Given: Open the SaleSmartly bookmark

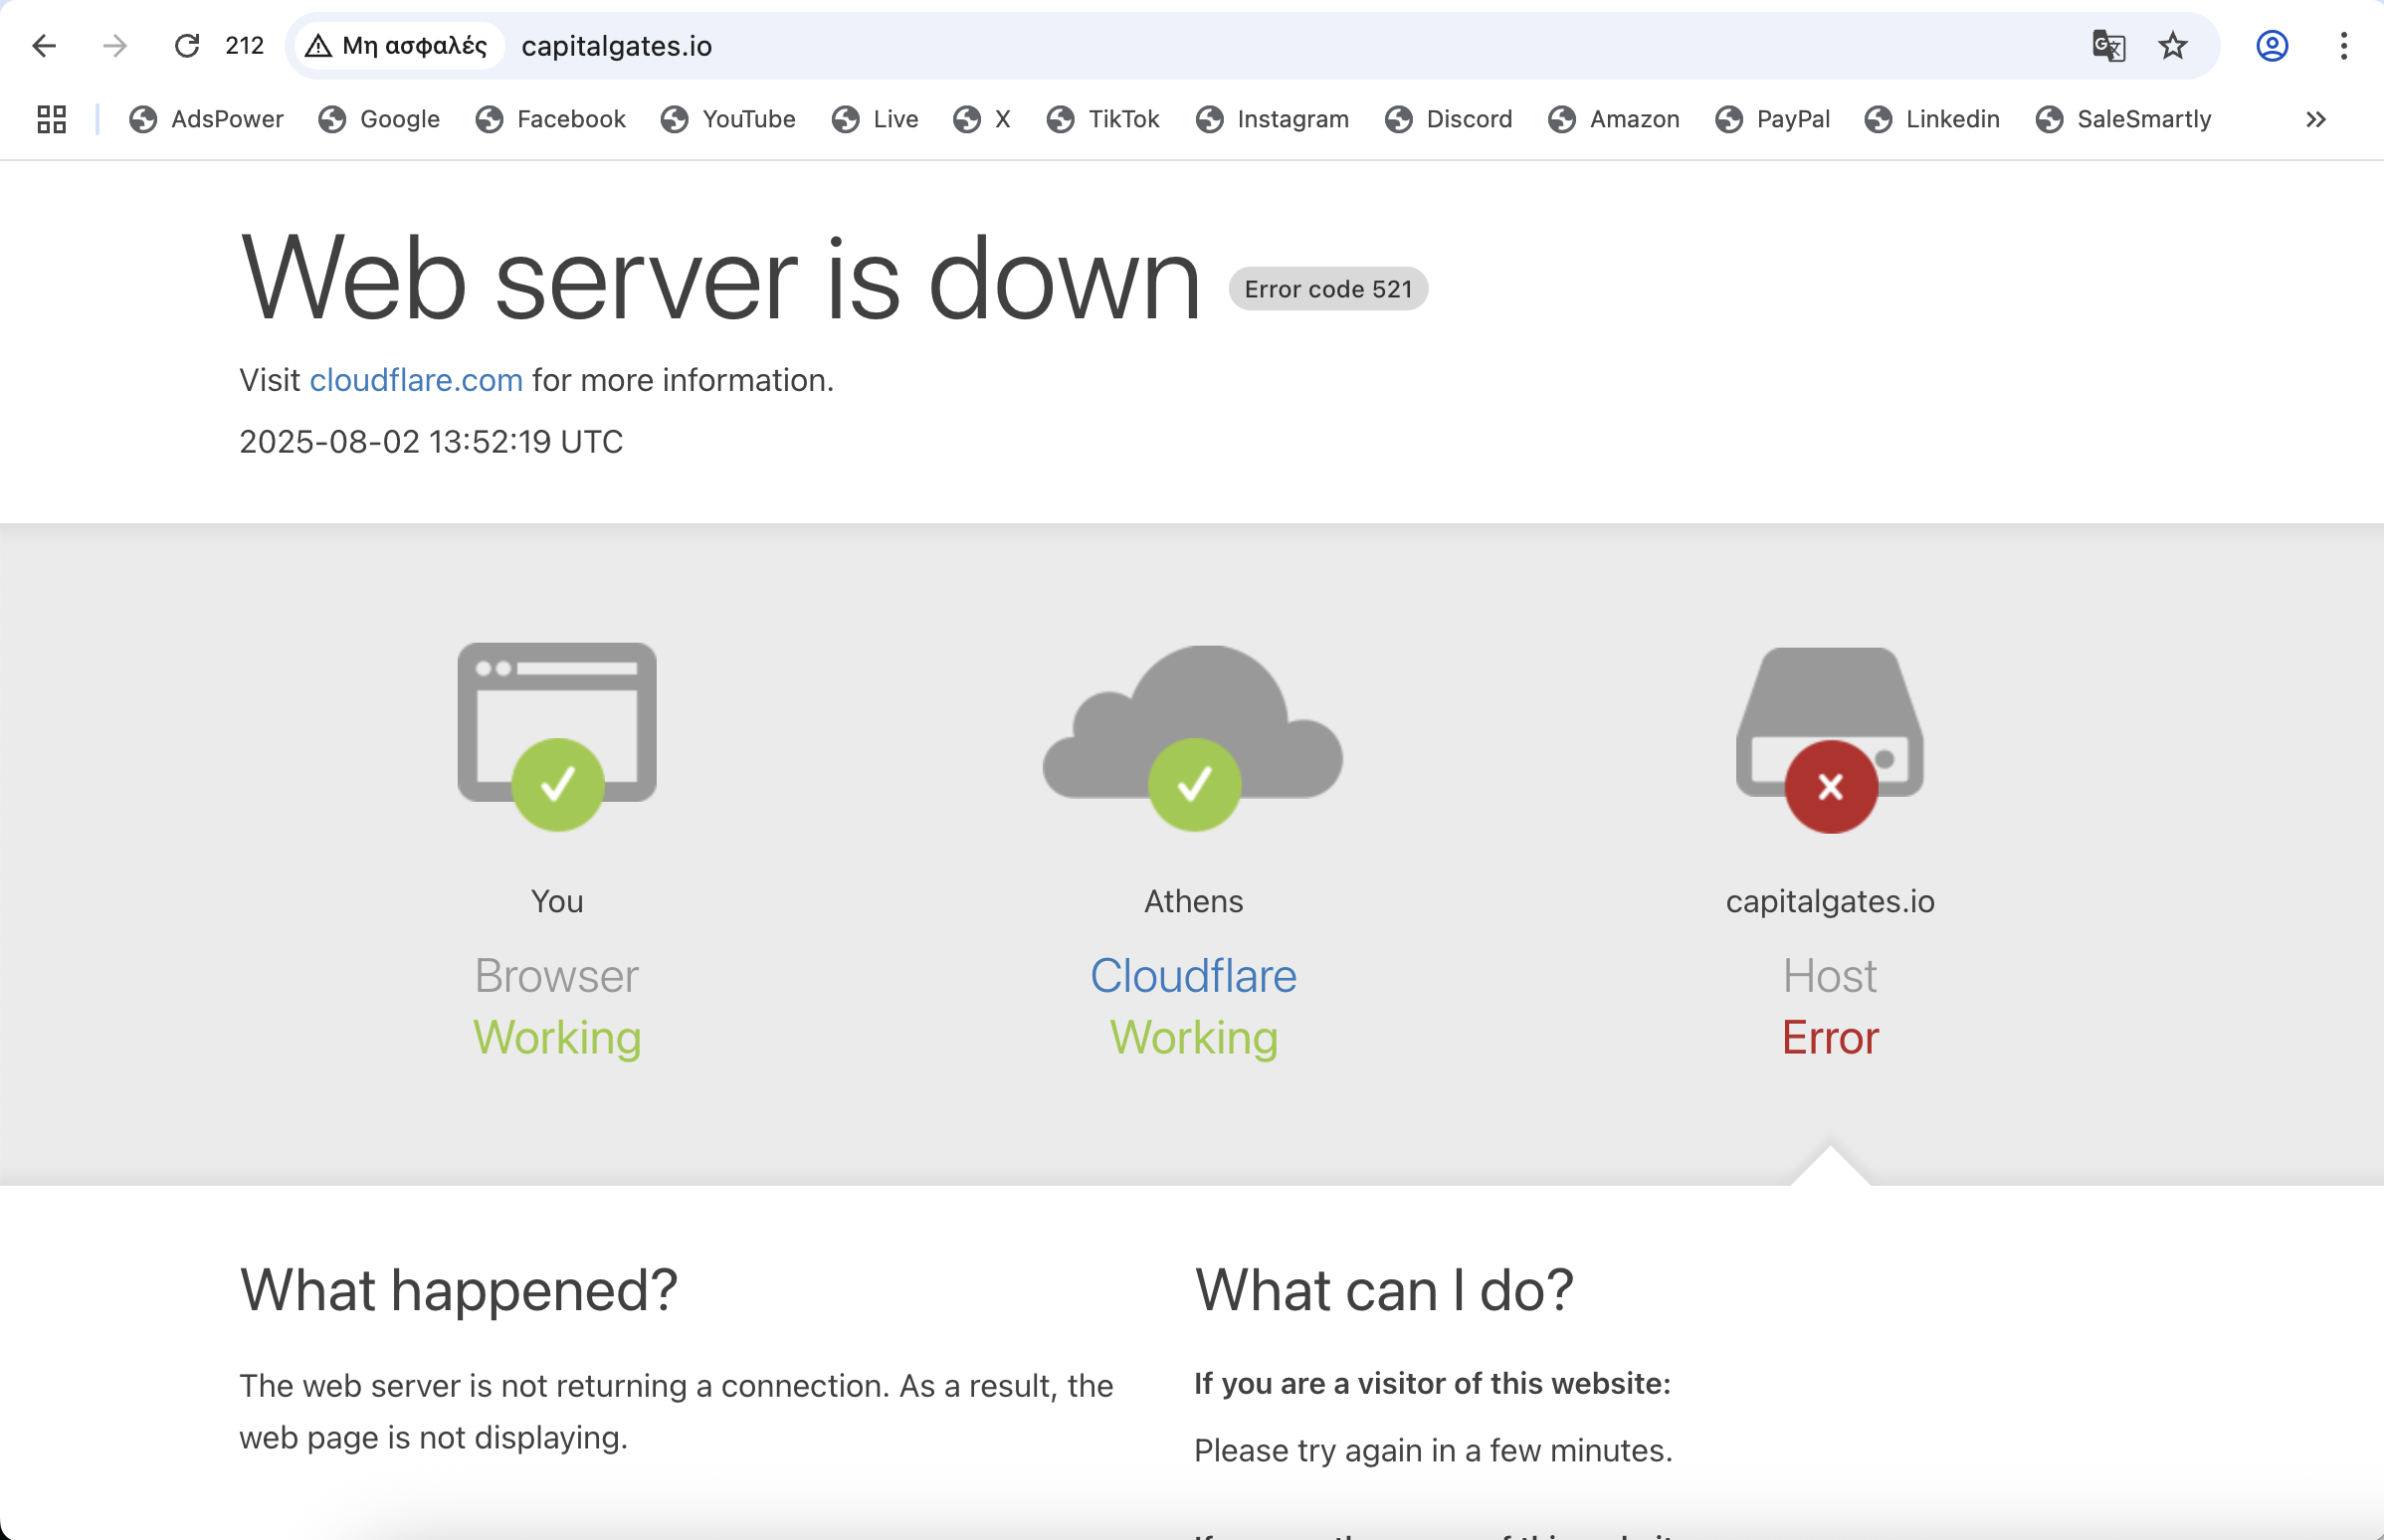Looking at the screenshot, I should point(2124,119).
